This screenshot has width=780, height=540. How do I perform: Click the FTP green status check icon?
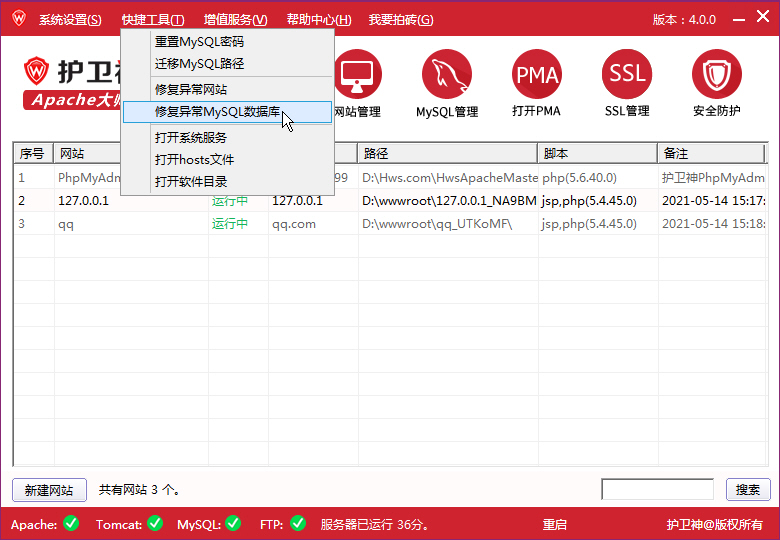click(x=297, y=523)
